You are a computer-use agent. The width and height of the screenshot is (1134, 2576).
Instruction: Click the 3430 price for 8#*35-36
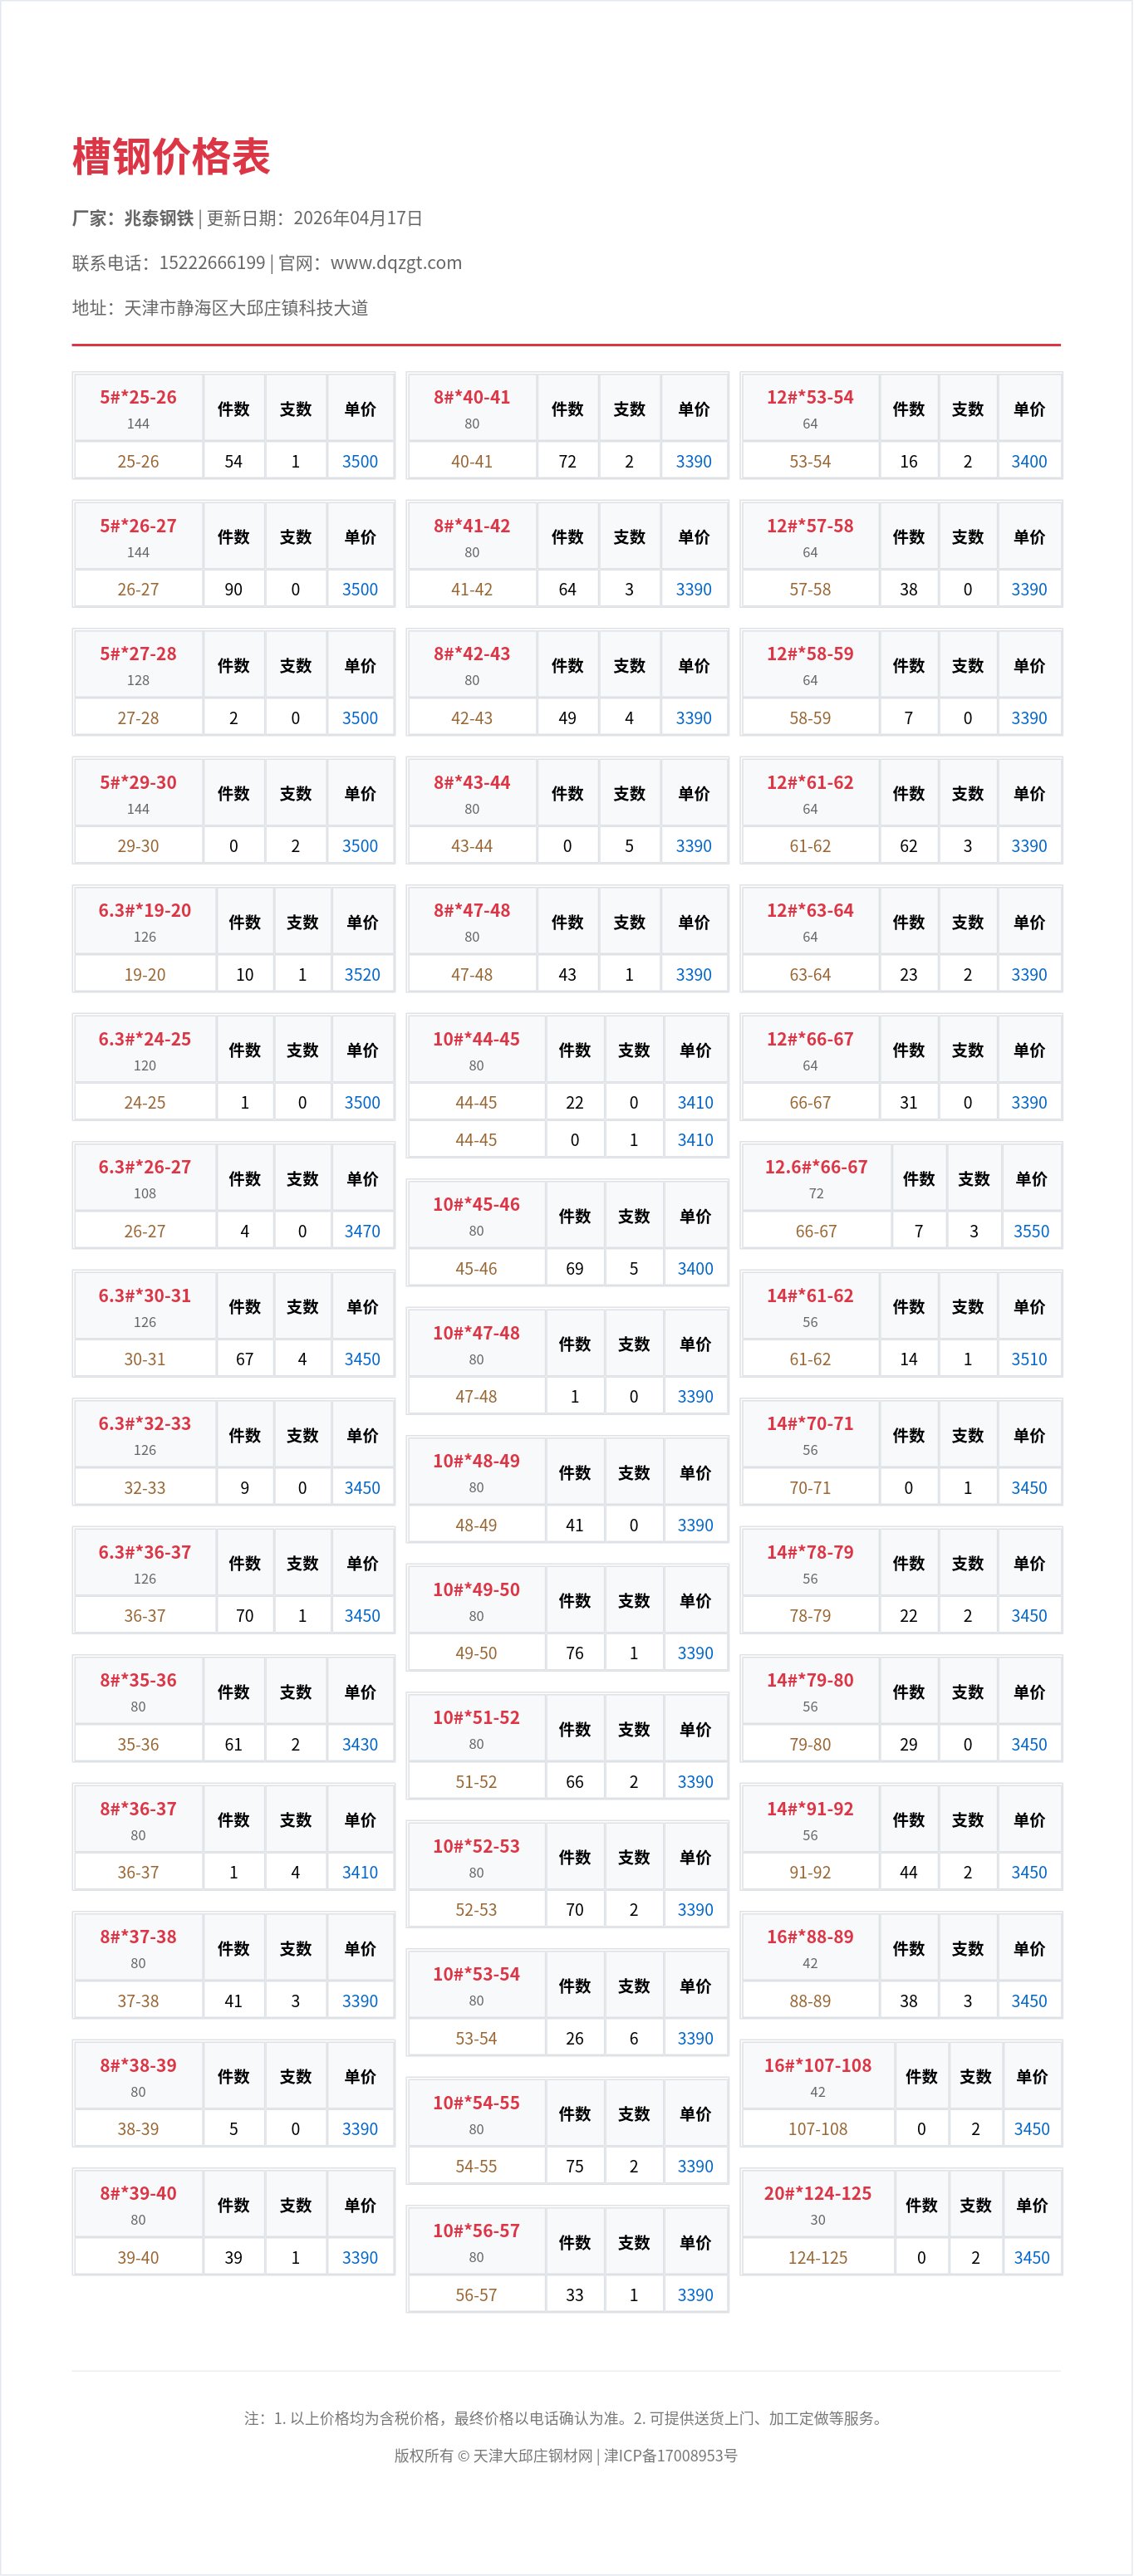tap(360, 1744)
